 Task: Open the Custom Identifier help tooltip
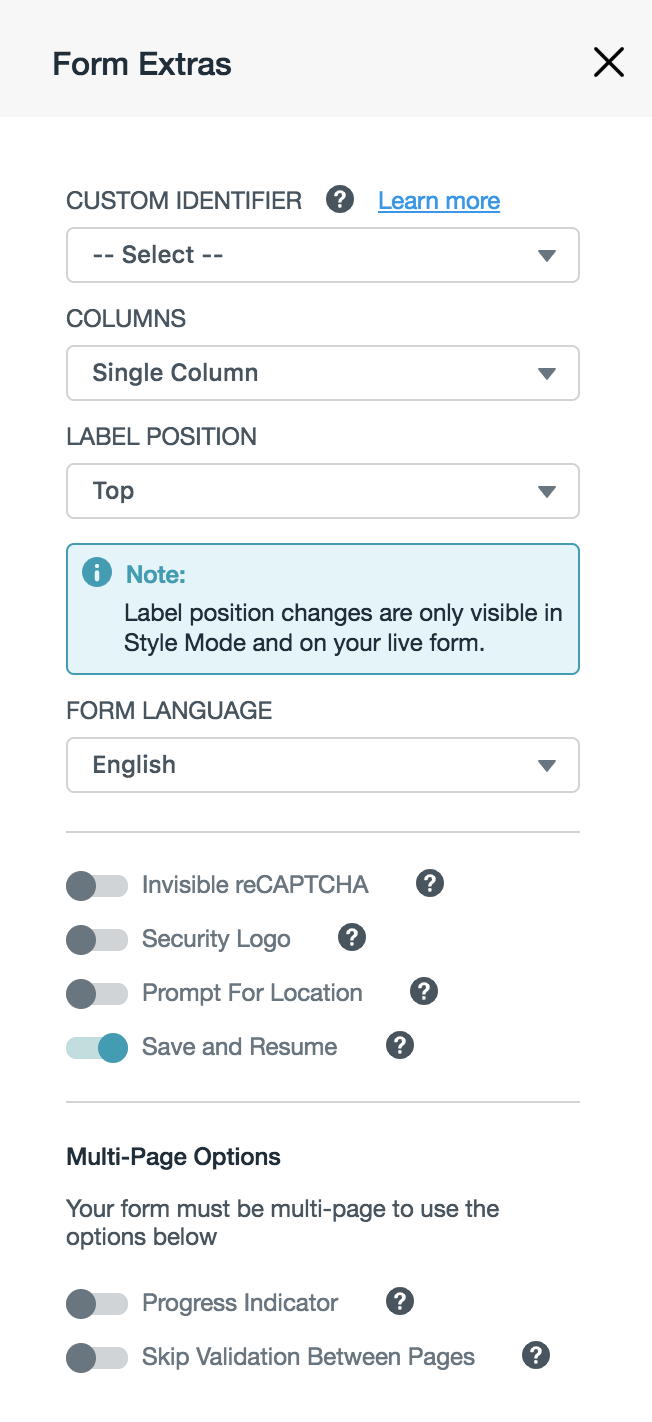click(x=339, y=200)
